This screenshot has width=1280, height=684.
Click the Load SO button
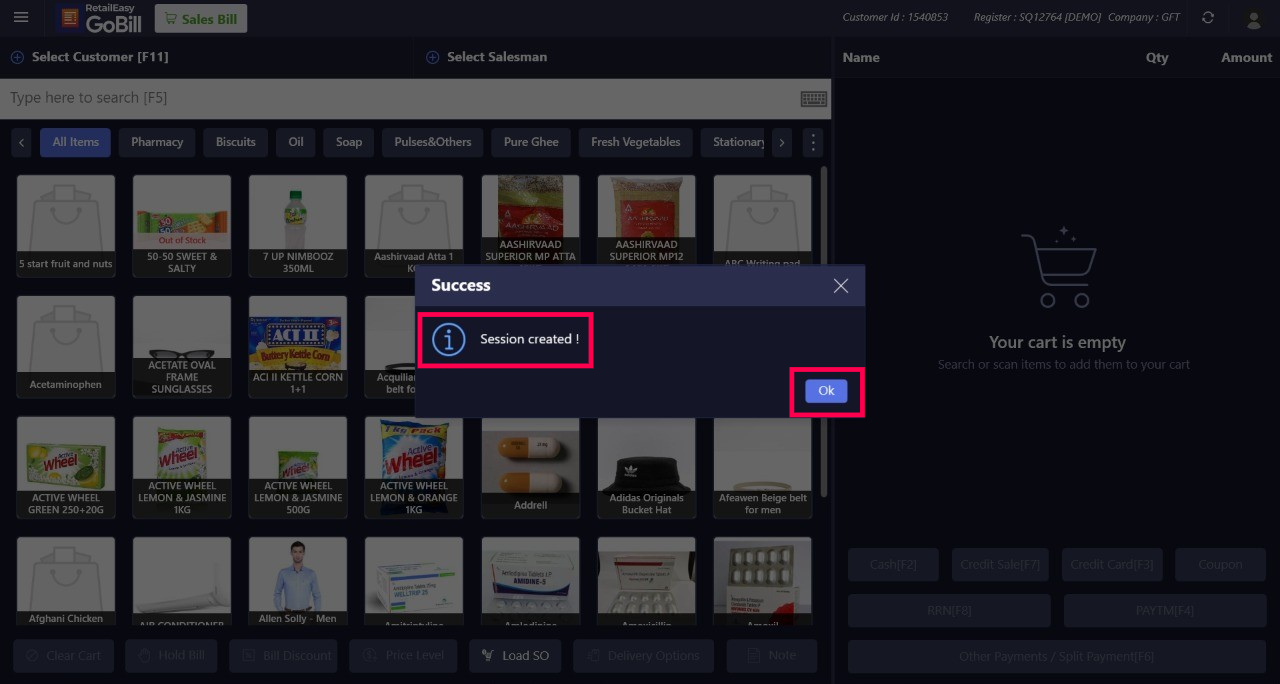pyautogui.click(x=515, y=656)
